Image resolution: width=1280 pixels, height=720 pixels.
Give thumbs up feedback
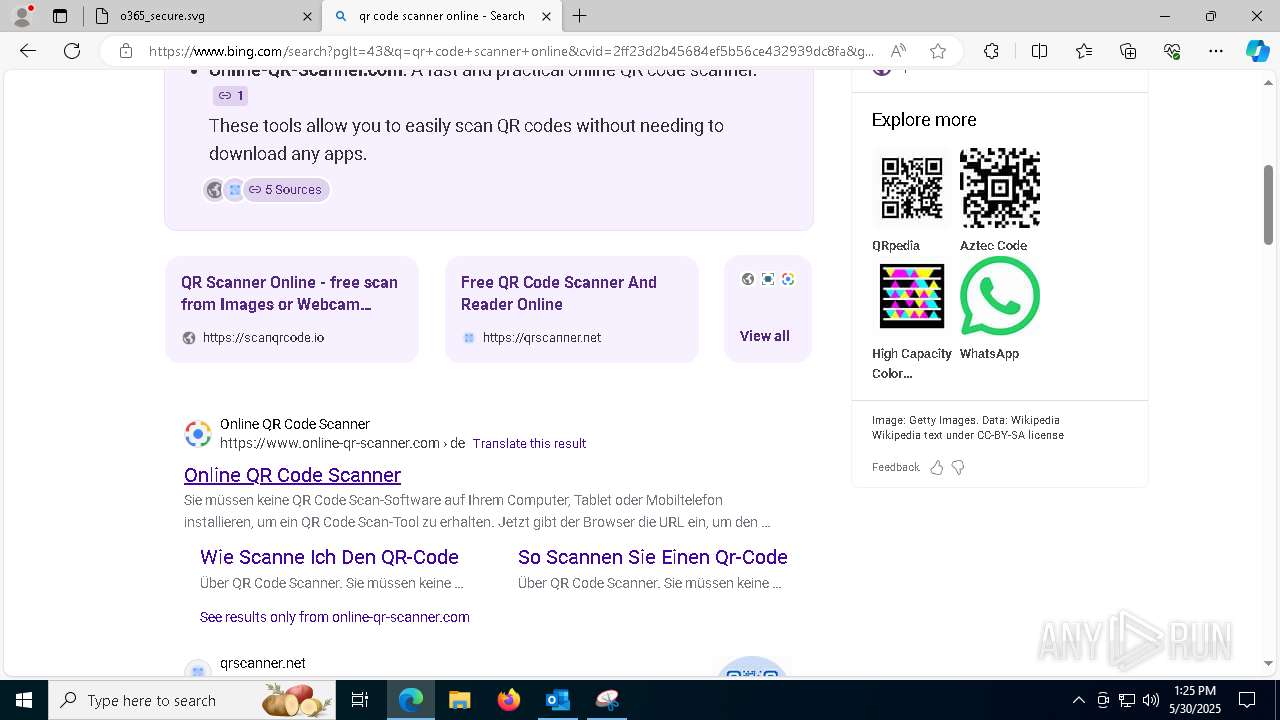937,467
